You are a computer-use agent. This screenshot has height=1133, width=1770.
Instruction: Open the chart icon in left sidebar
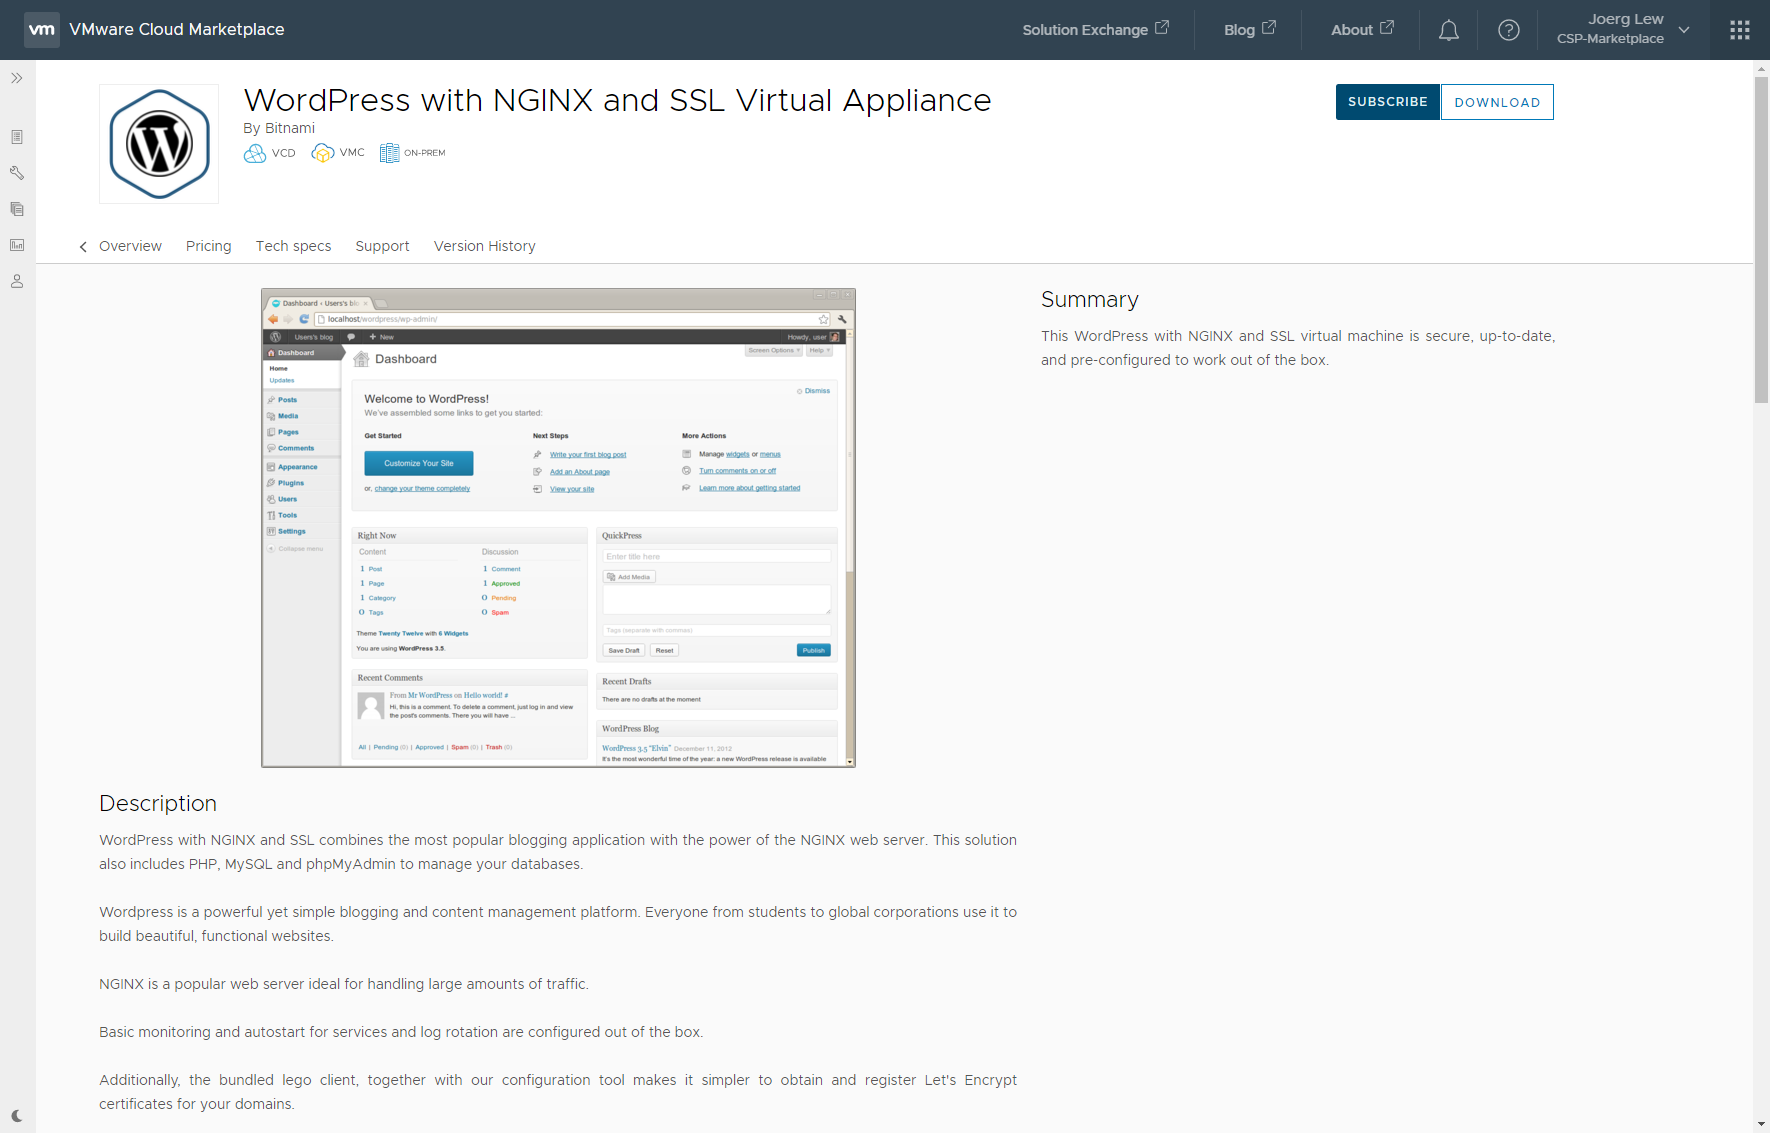pos(17,245)
